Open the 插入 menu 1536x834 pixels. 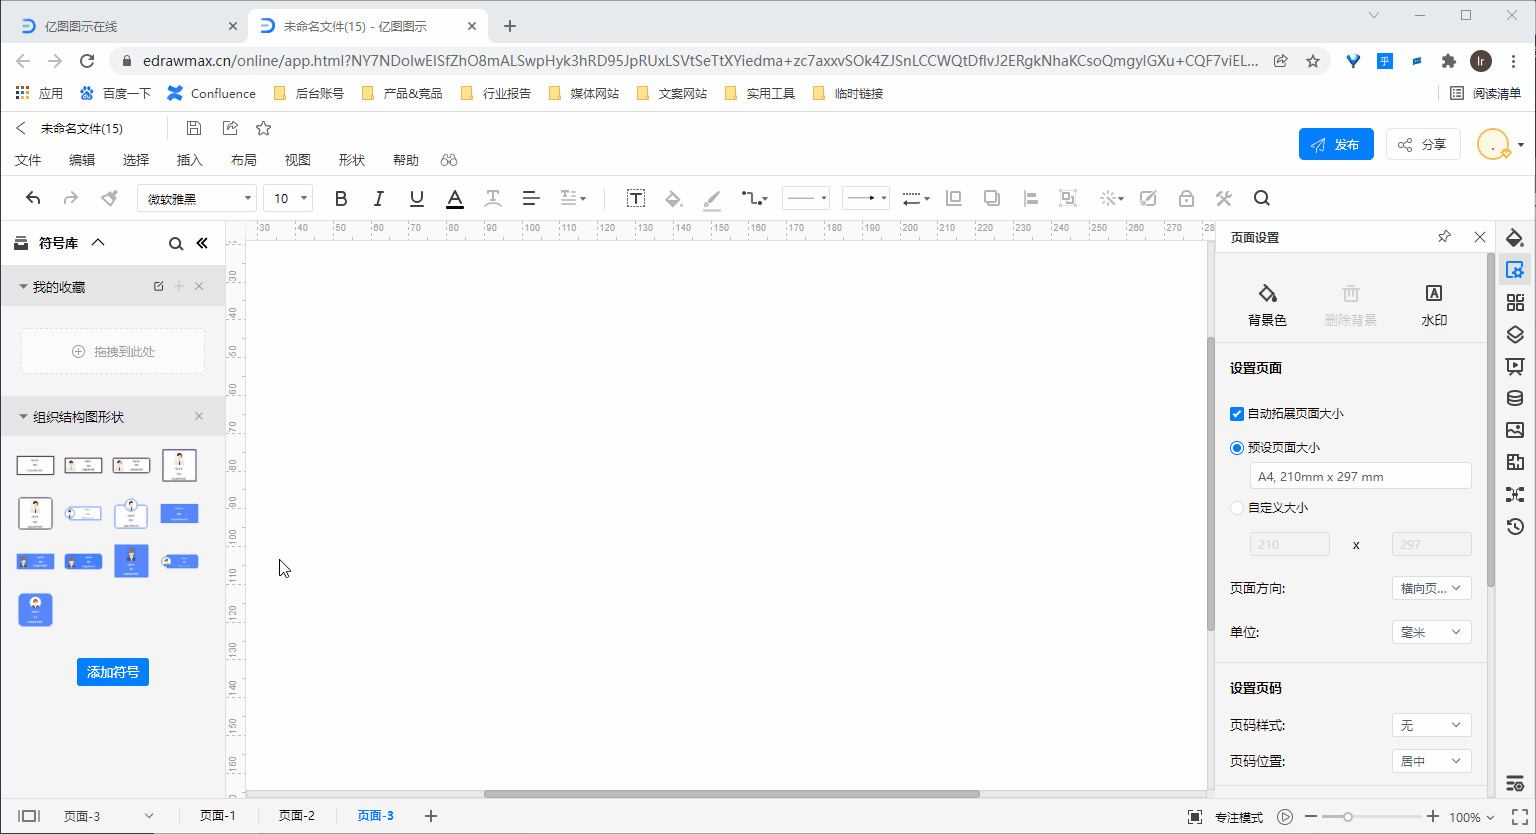pos(190,159)
